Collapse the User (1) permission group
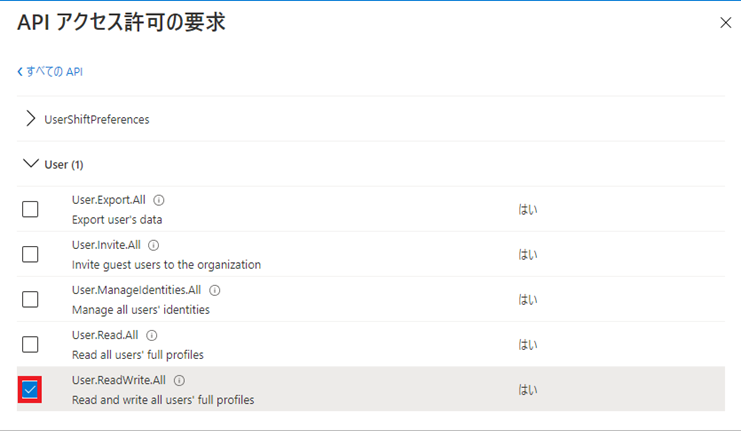 click(30, 164)
